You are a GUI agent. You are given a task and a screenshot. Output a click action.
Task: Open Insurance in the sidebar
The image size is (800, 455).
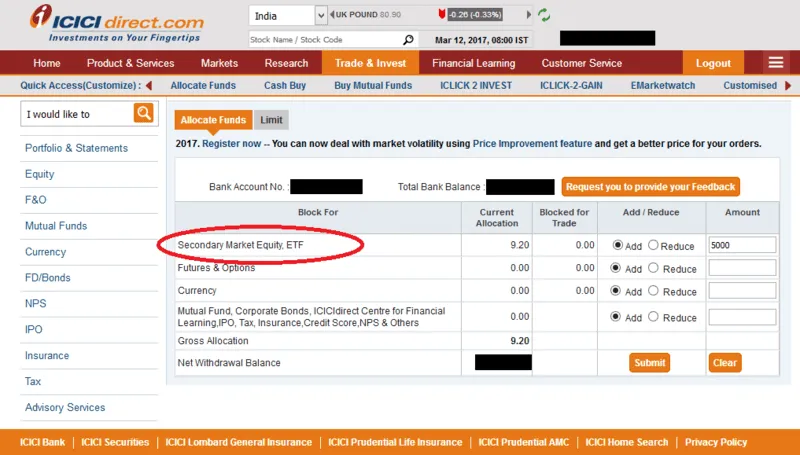tap(47, 356)
